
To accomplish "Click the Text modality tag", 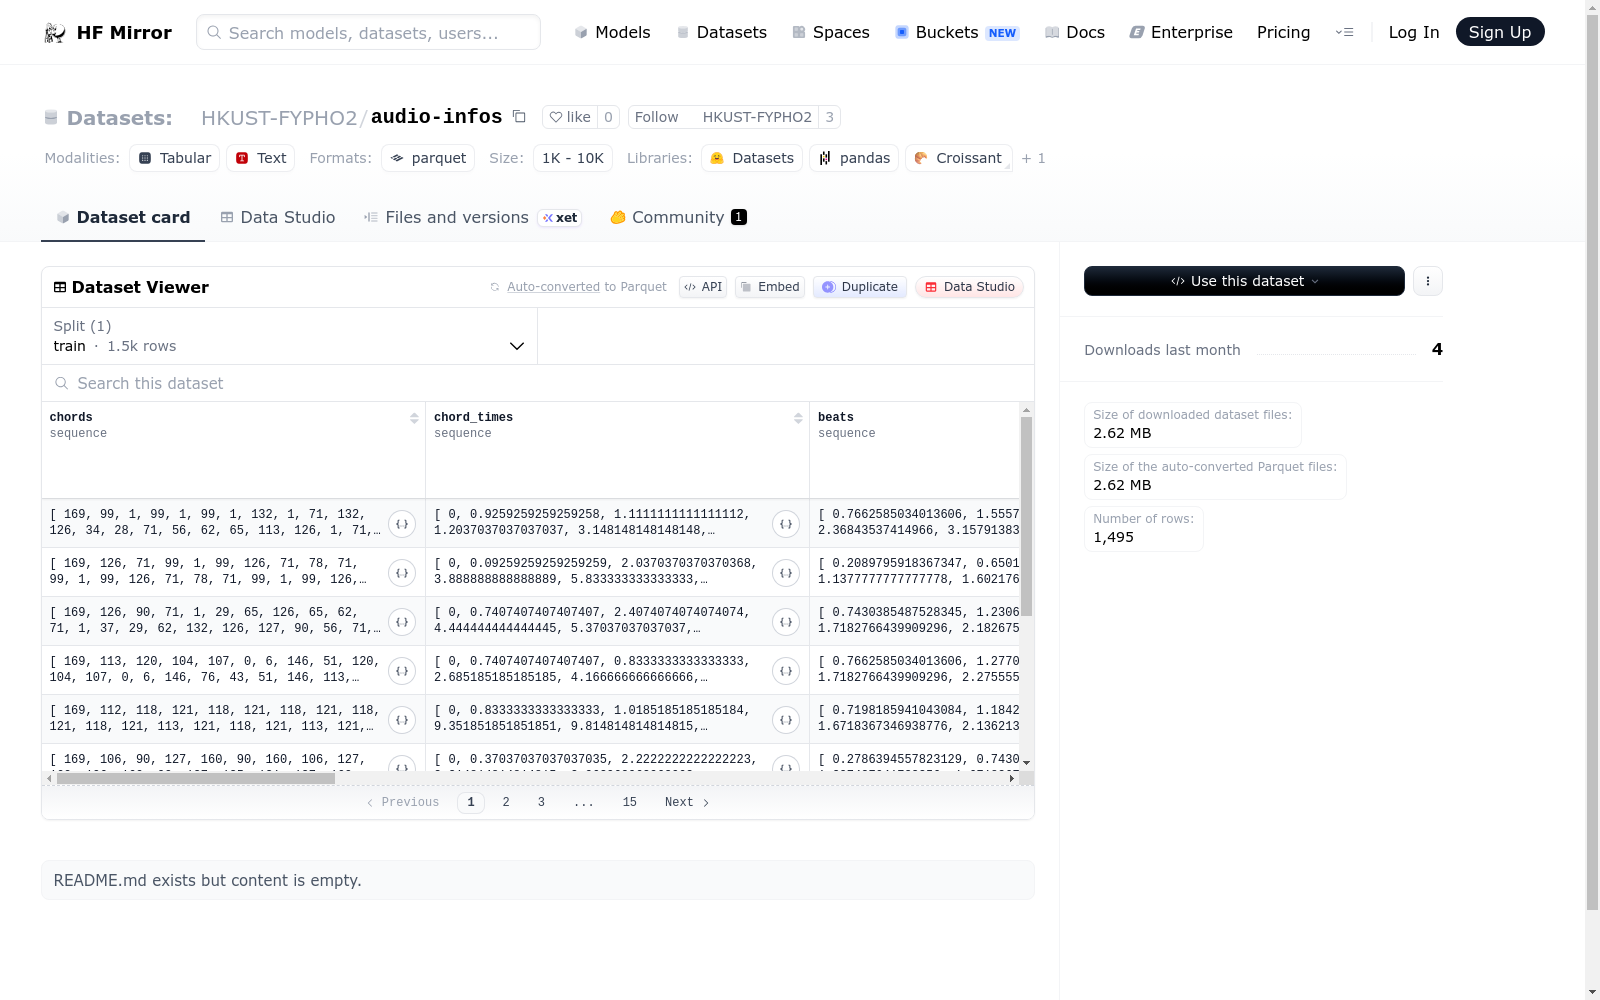I will [x=261, y=158].
